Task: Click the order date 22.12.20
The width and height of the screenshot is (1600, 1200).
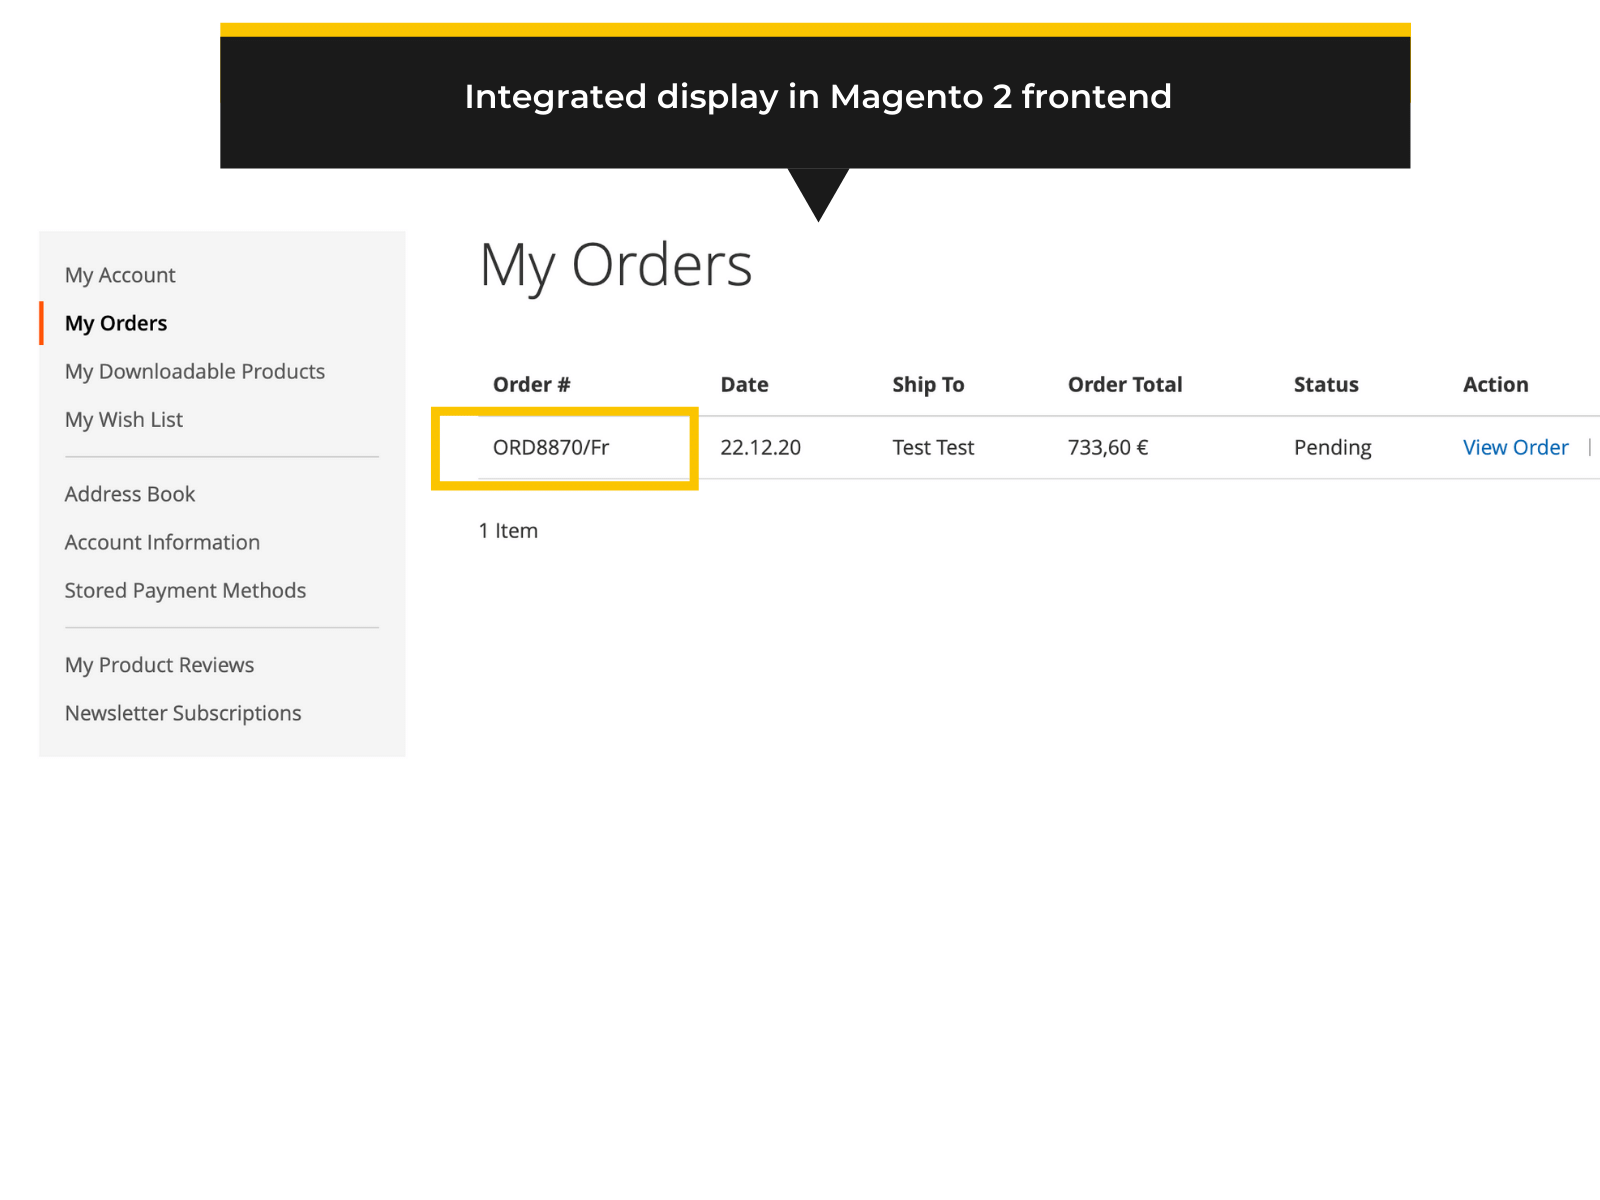Action: coord(760,447)
